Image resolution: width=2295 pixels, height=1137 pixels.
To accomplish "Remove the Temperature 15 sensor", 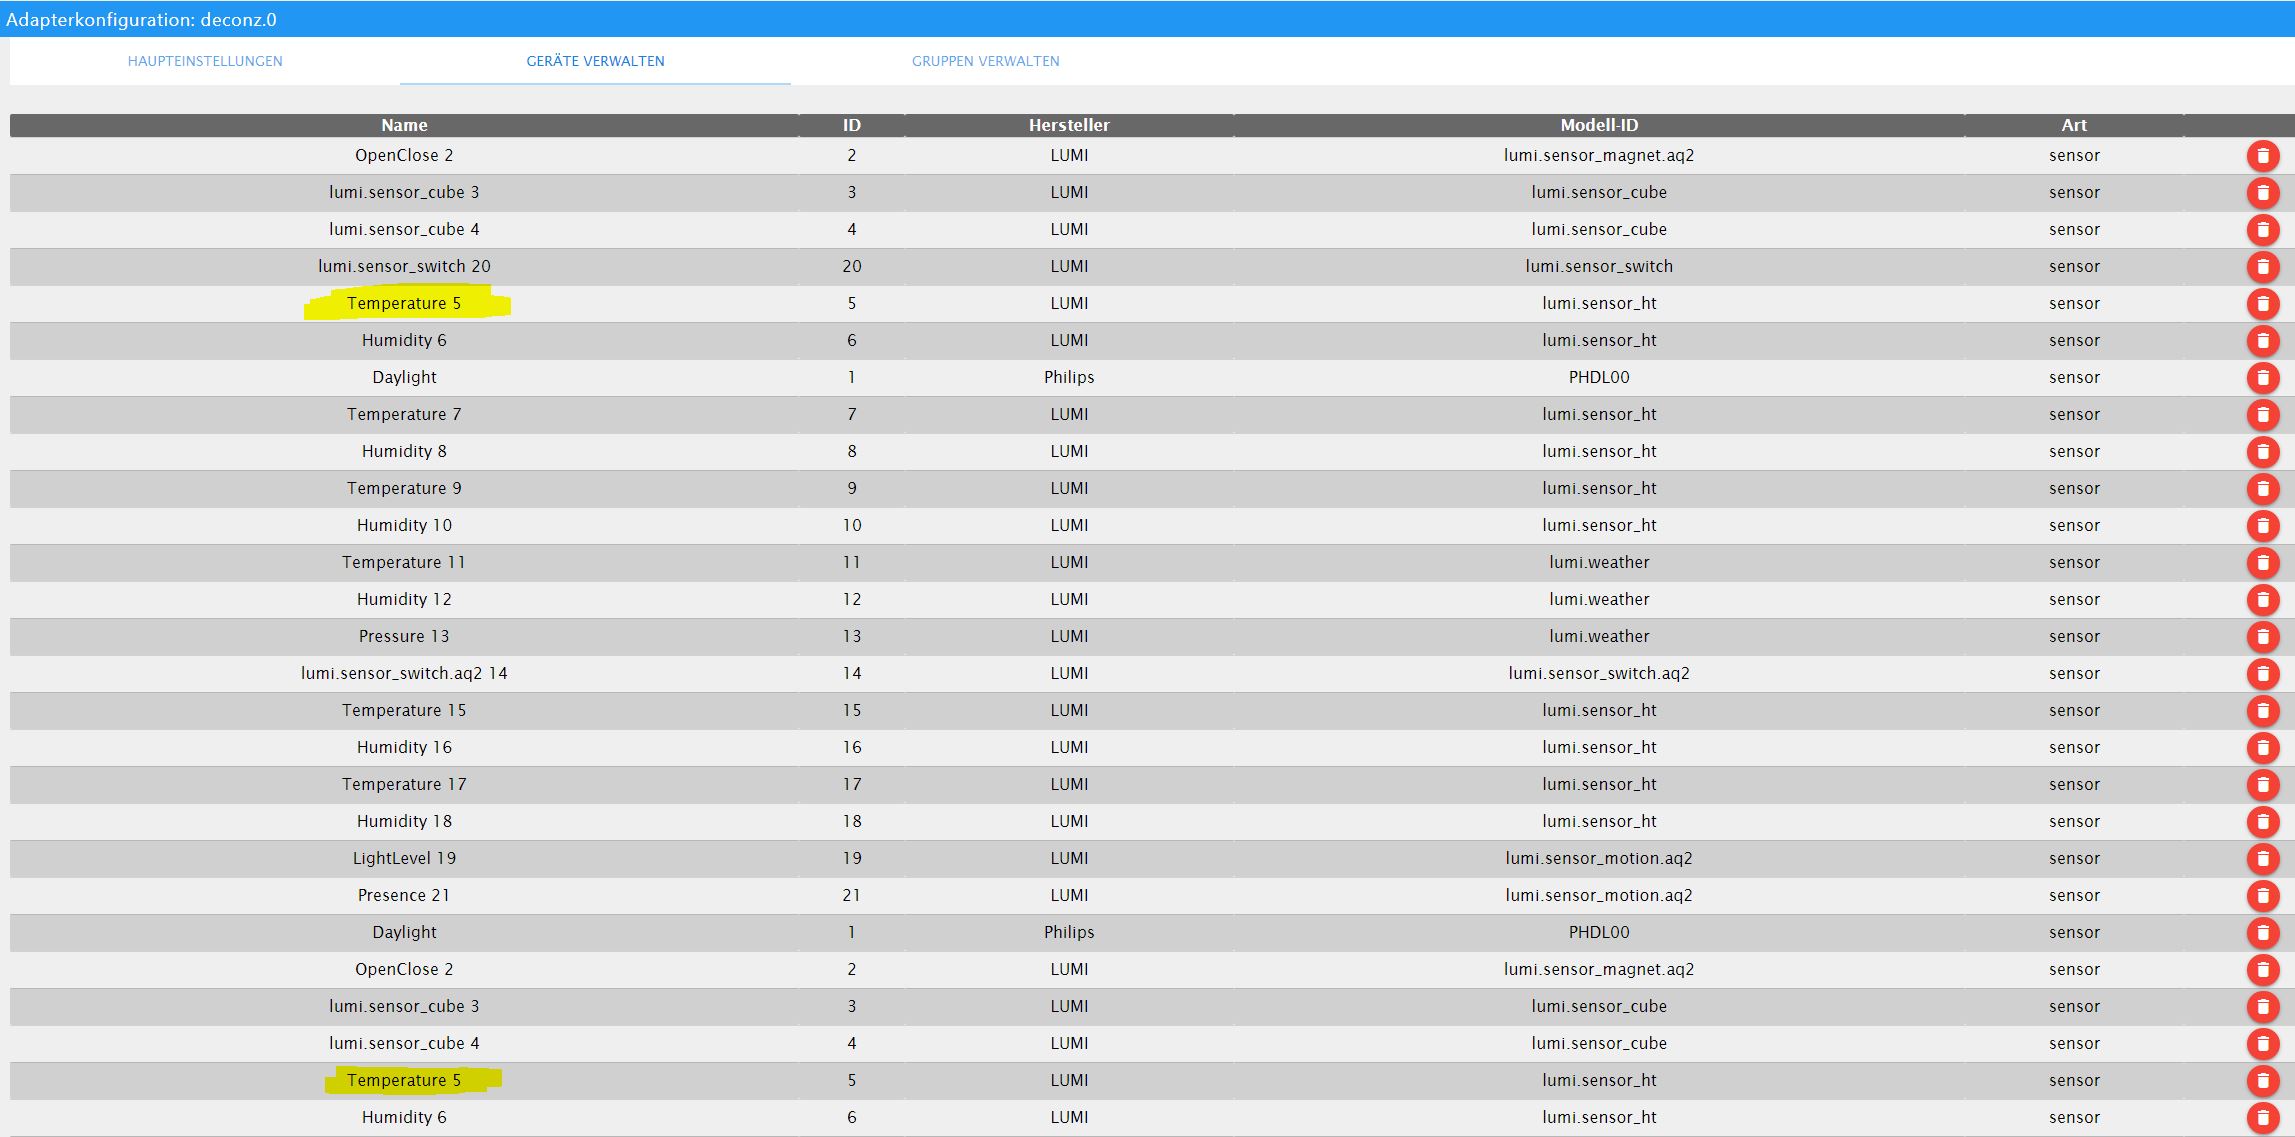I will [x=2262, y=711].
